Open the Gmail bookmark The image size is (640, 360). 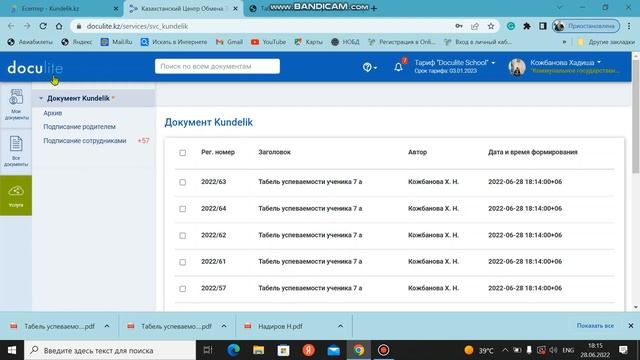point(229,42)
